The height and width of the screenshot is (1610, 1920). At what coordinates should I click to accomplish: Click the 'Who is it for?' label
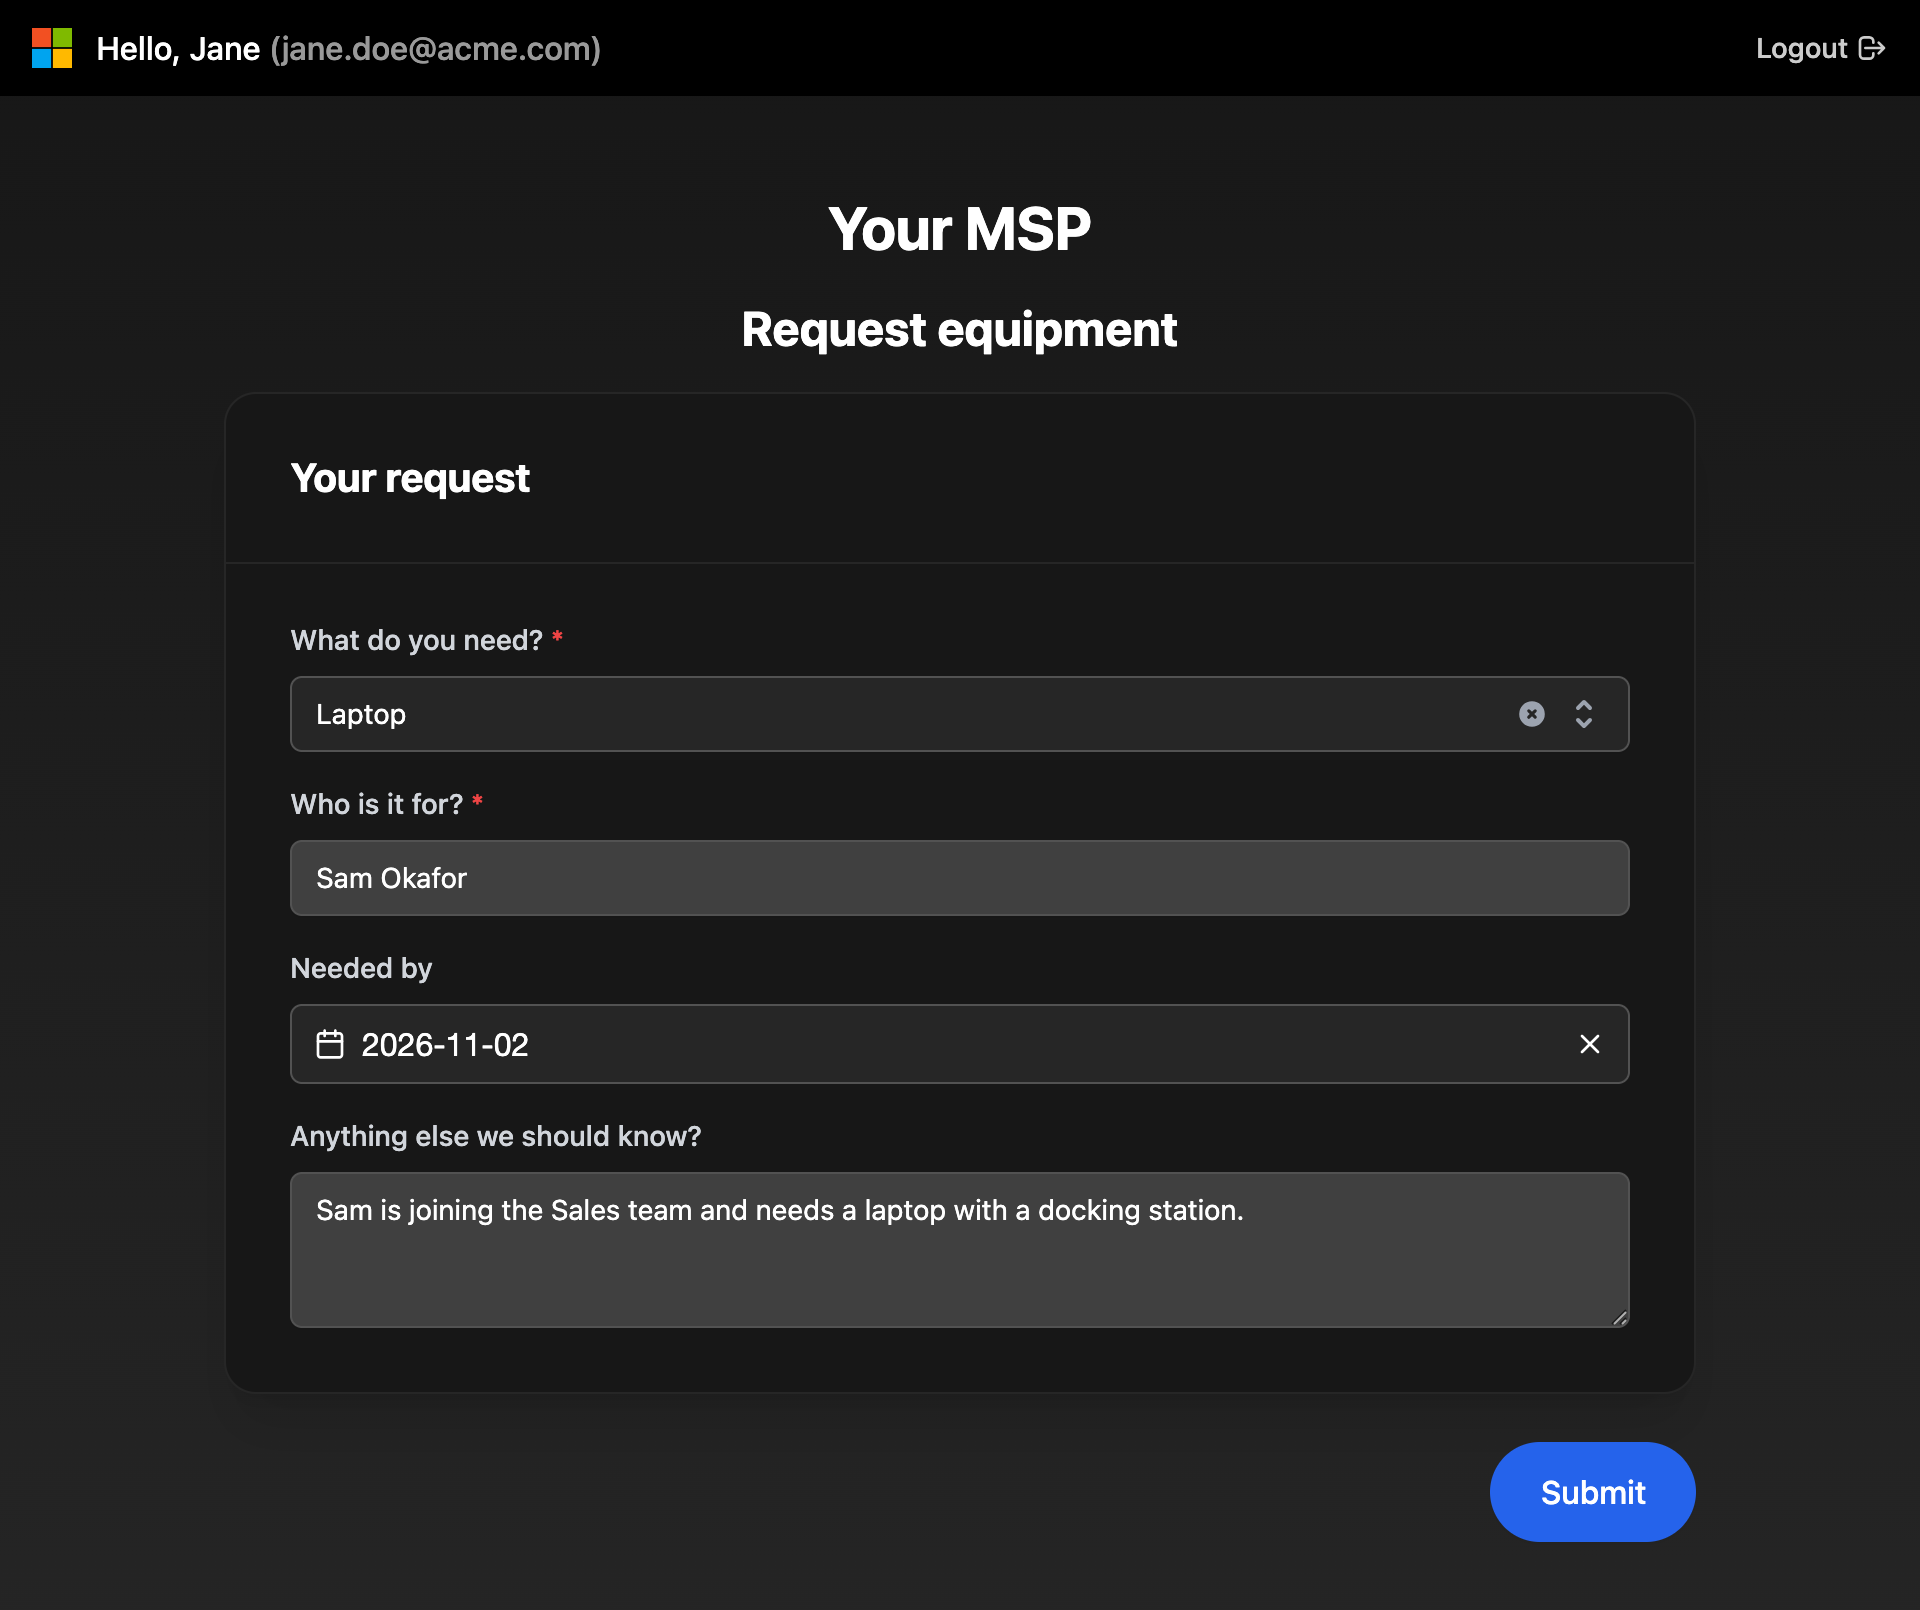(x=377, y=804)
